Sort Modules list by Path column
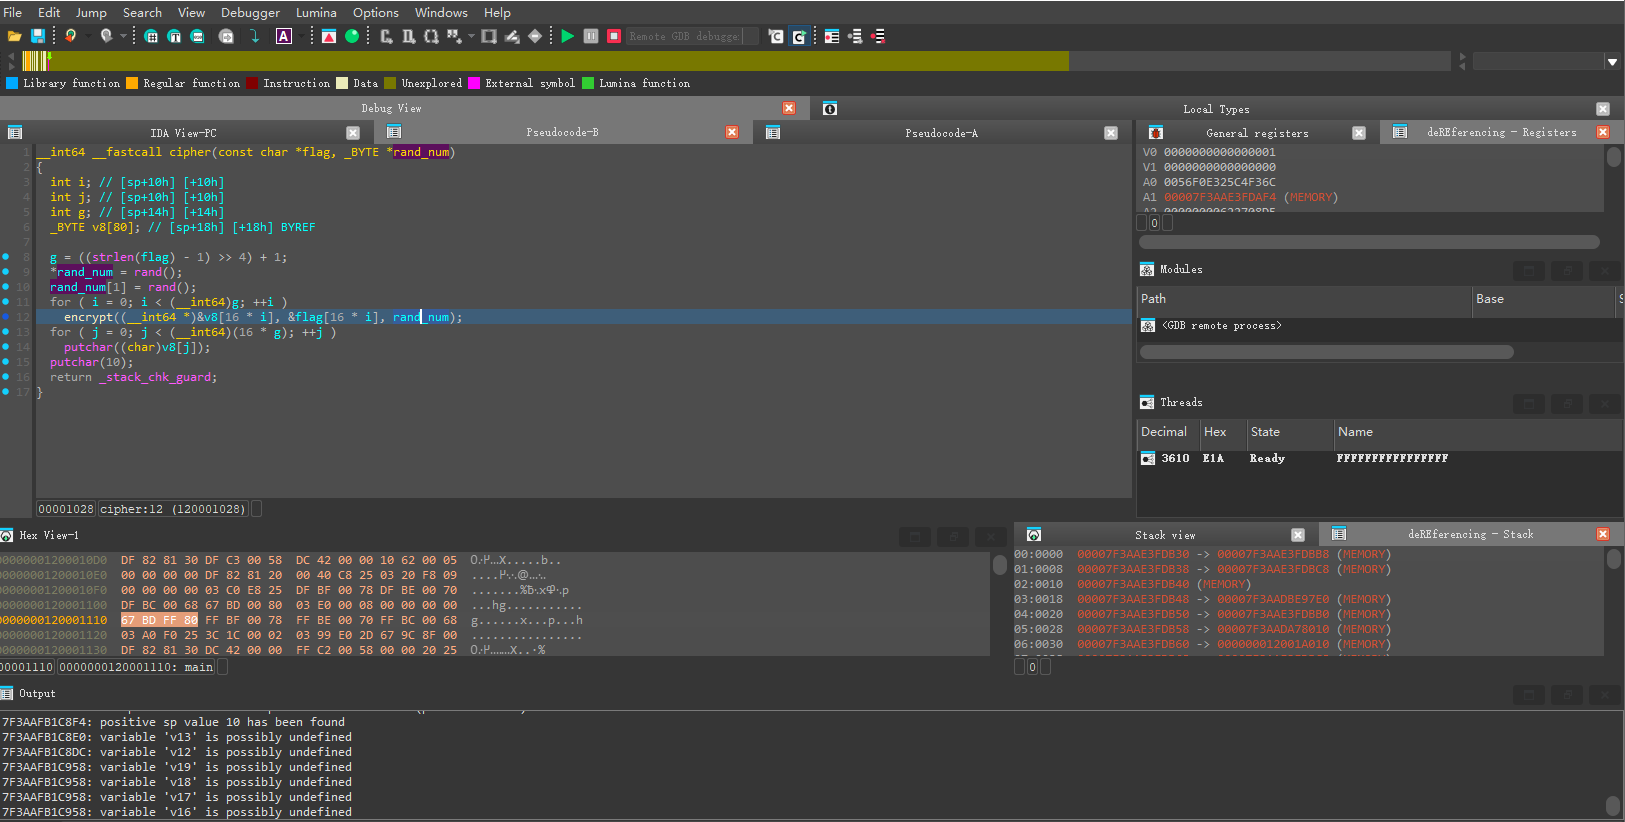The width and height of the screenshot is (1625, 822). tap(1304, 299)
